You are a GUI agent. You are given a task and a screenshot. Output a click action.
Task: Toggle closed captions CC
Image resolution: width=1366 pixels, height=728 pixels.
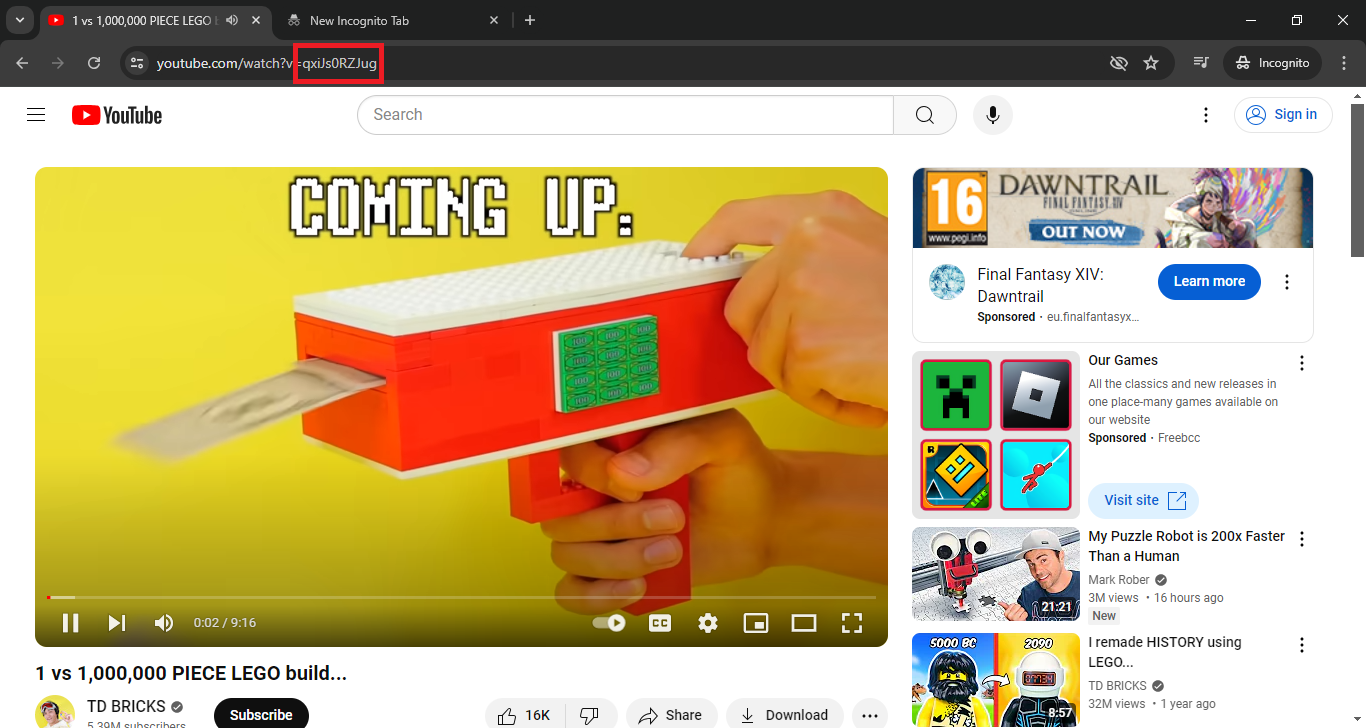coord(660,623)
